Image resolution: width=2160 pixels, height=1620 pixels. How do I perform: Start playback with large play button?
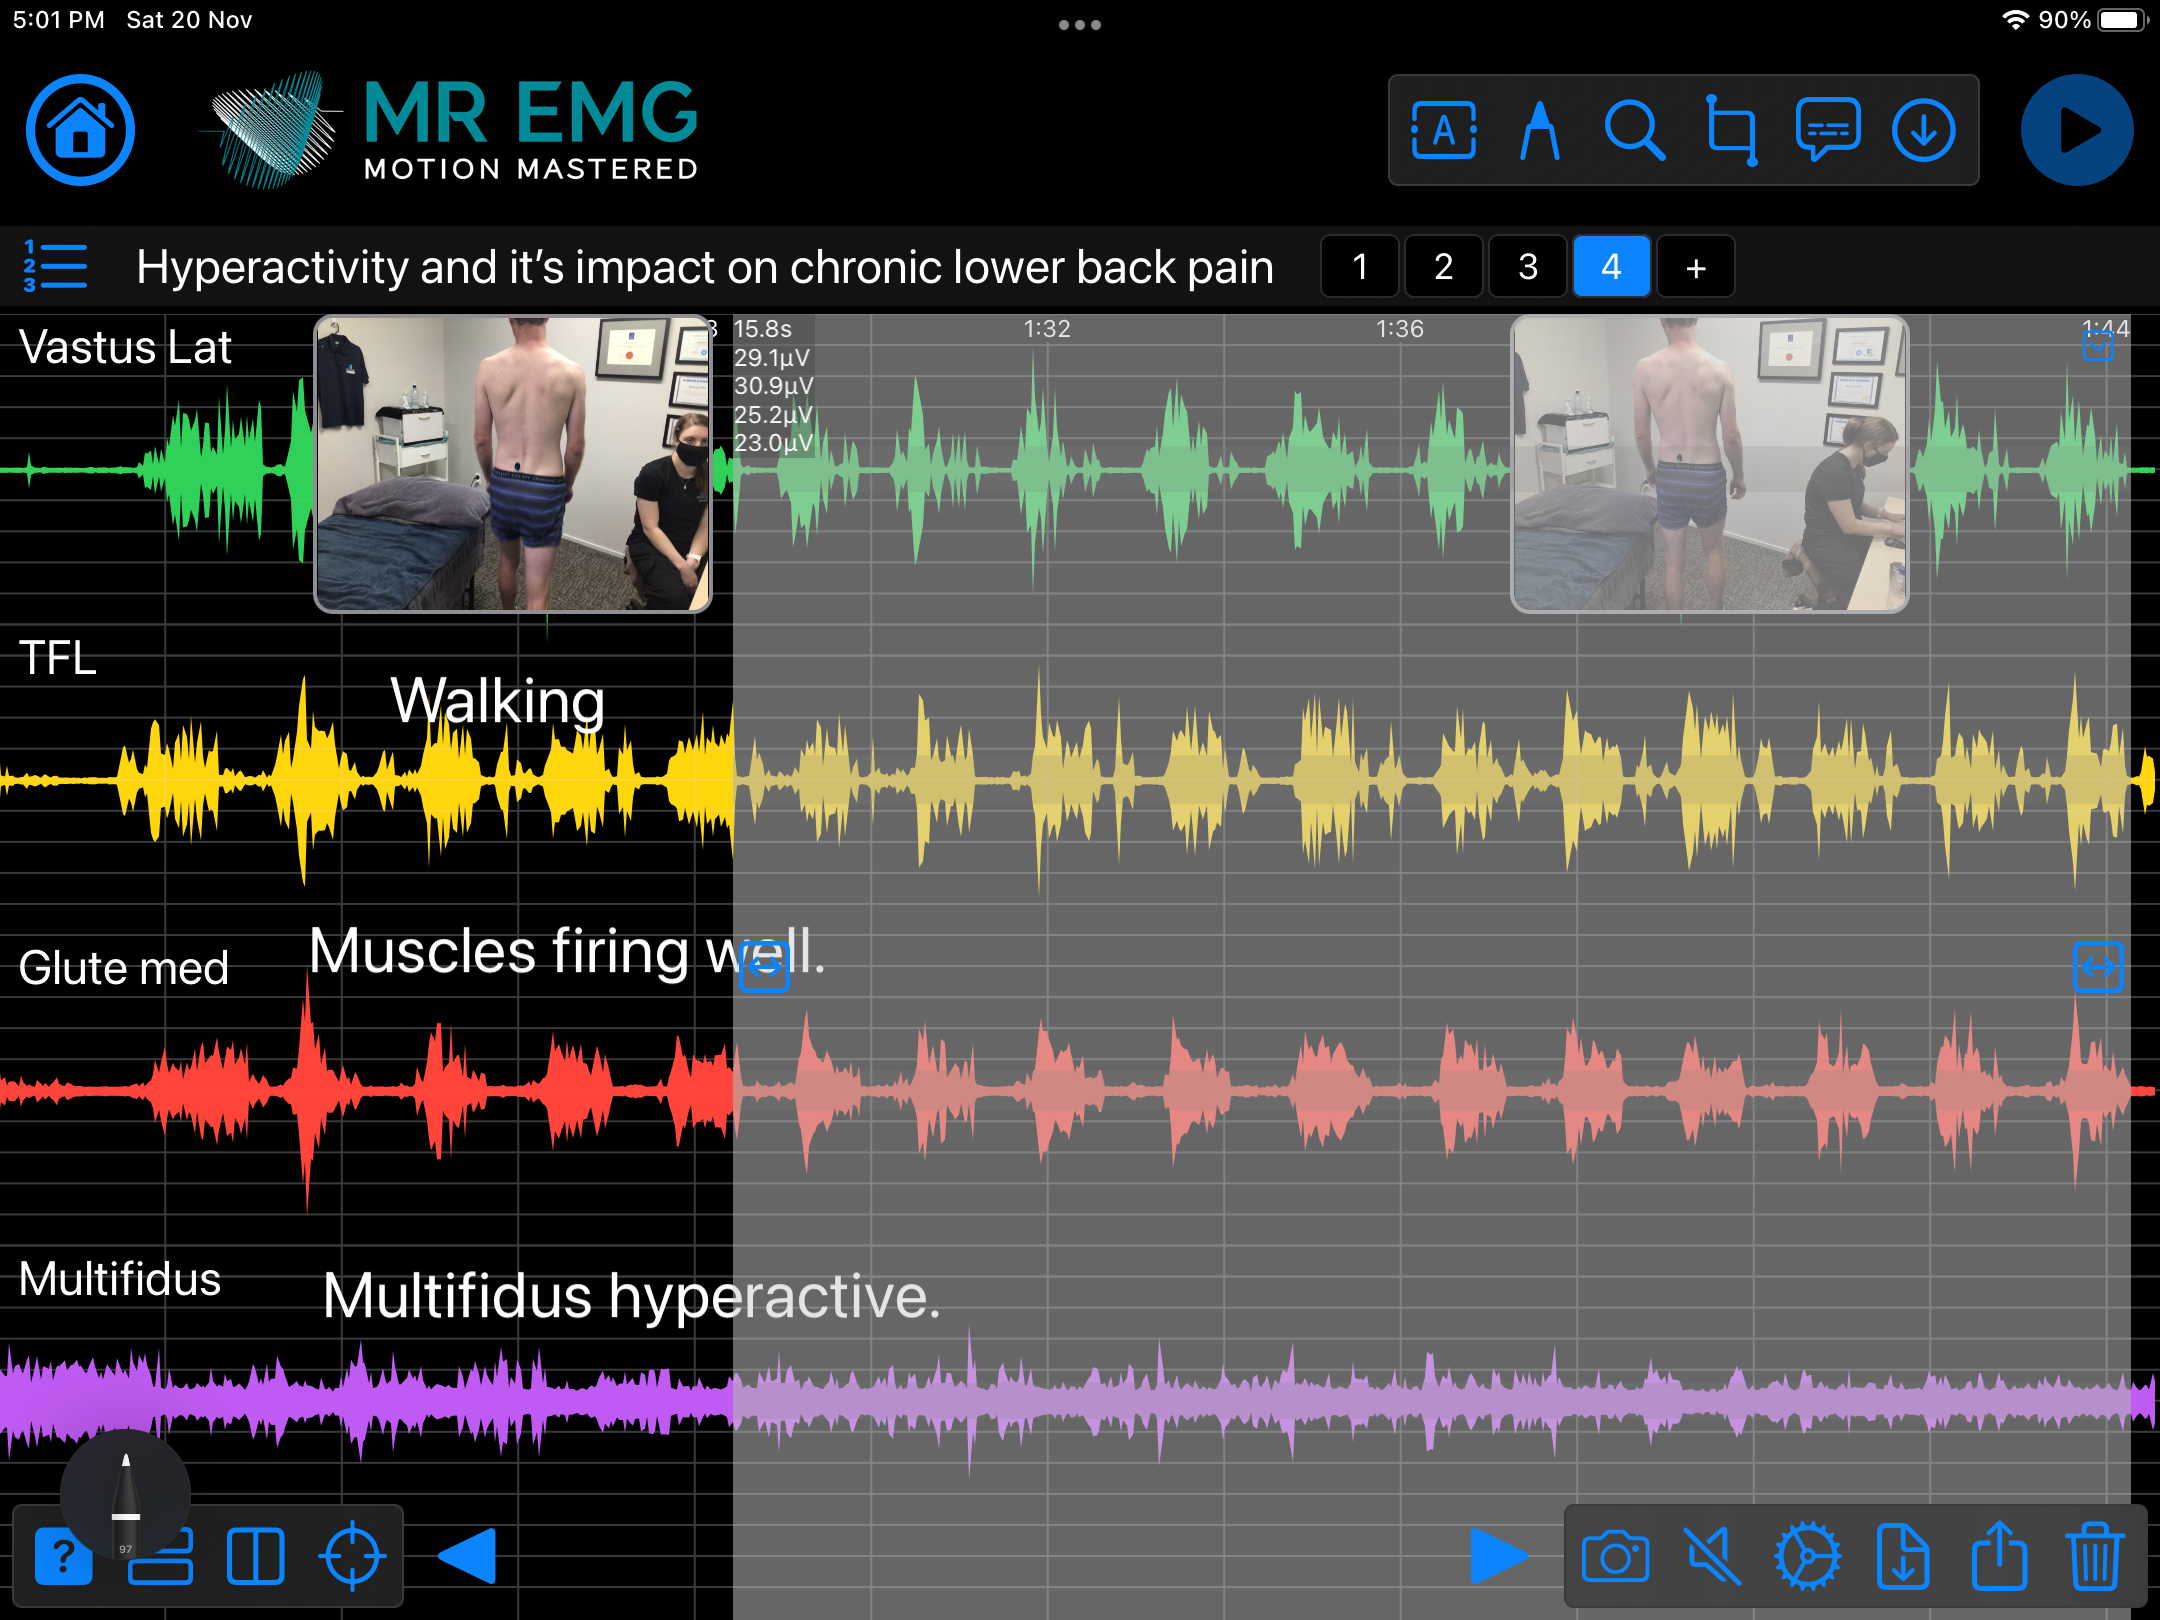click(x=2076, y=130)
